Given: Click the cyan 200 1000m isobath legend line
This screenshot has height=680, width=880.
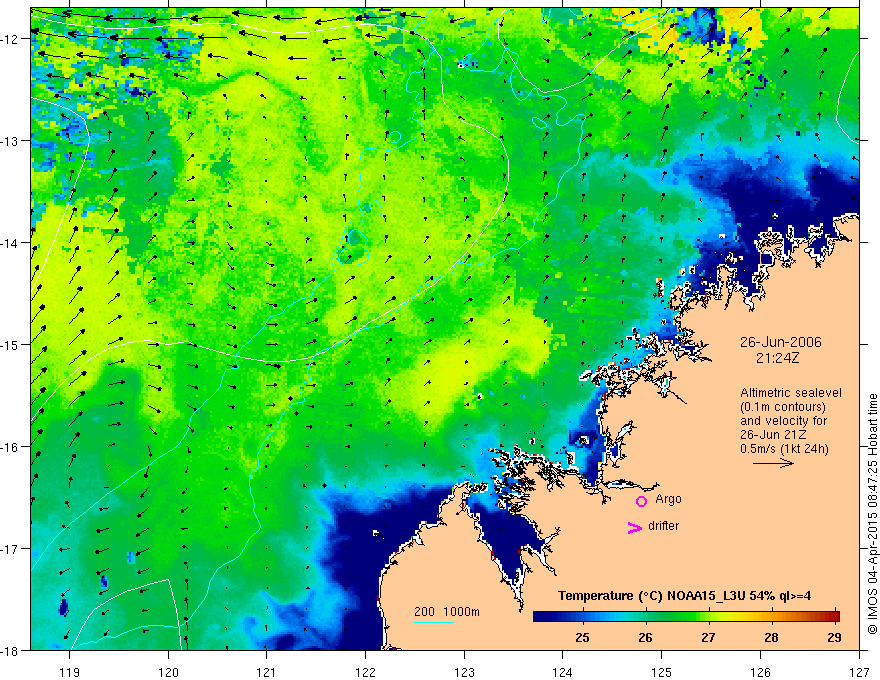Looking at the screenshot, I should (434, 622).
